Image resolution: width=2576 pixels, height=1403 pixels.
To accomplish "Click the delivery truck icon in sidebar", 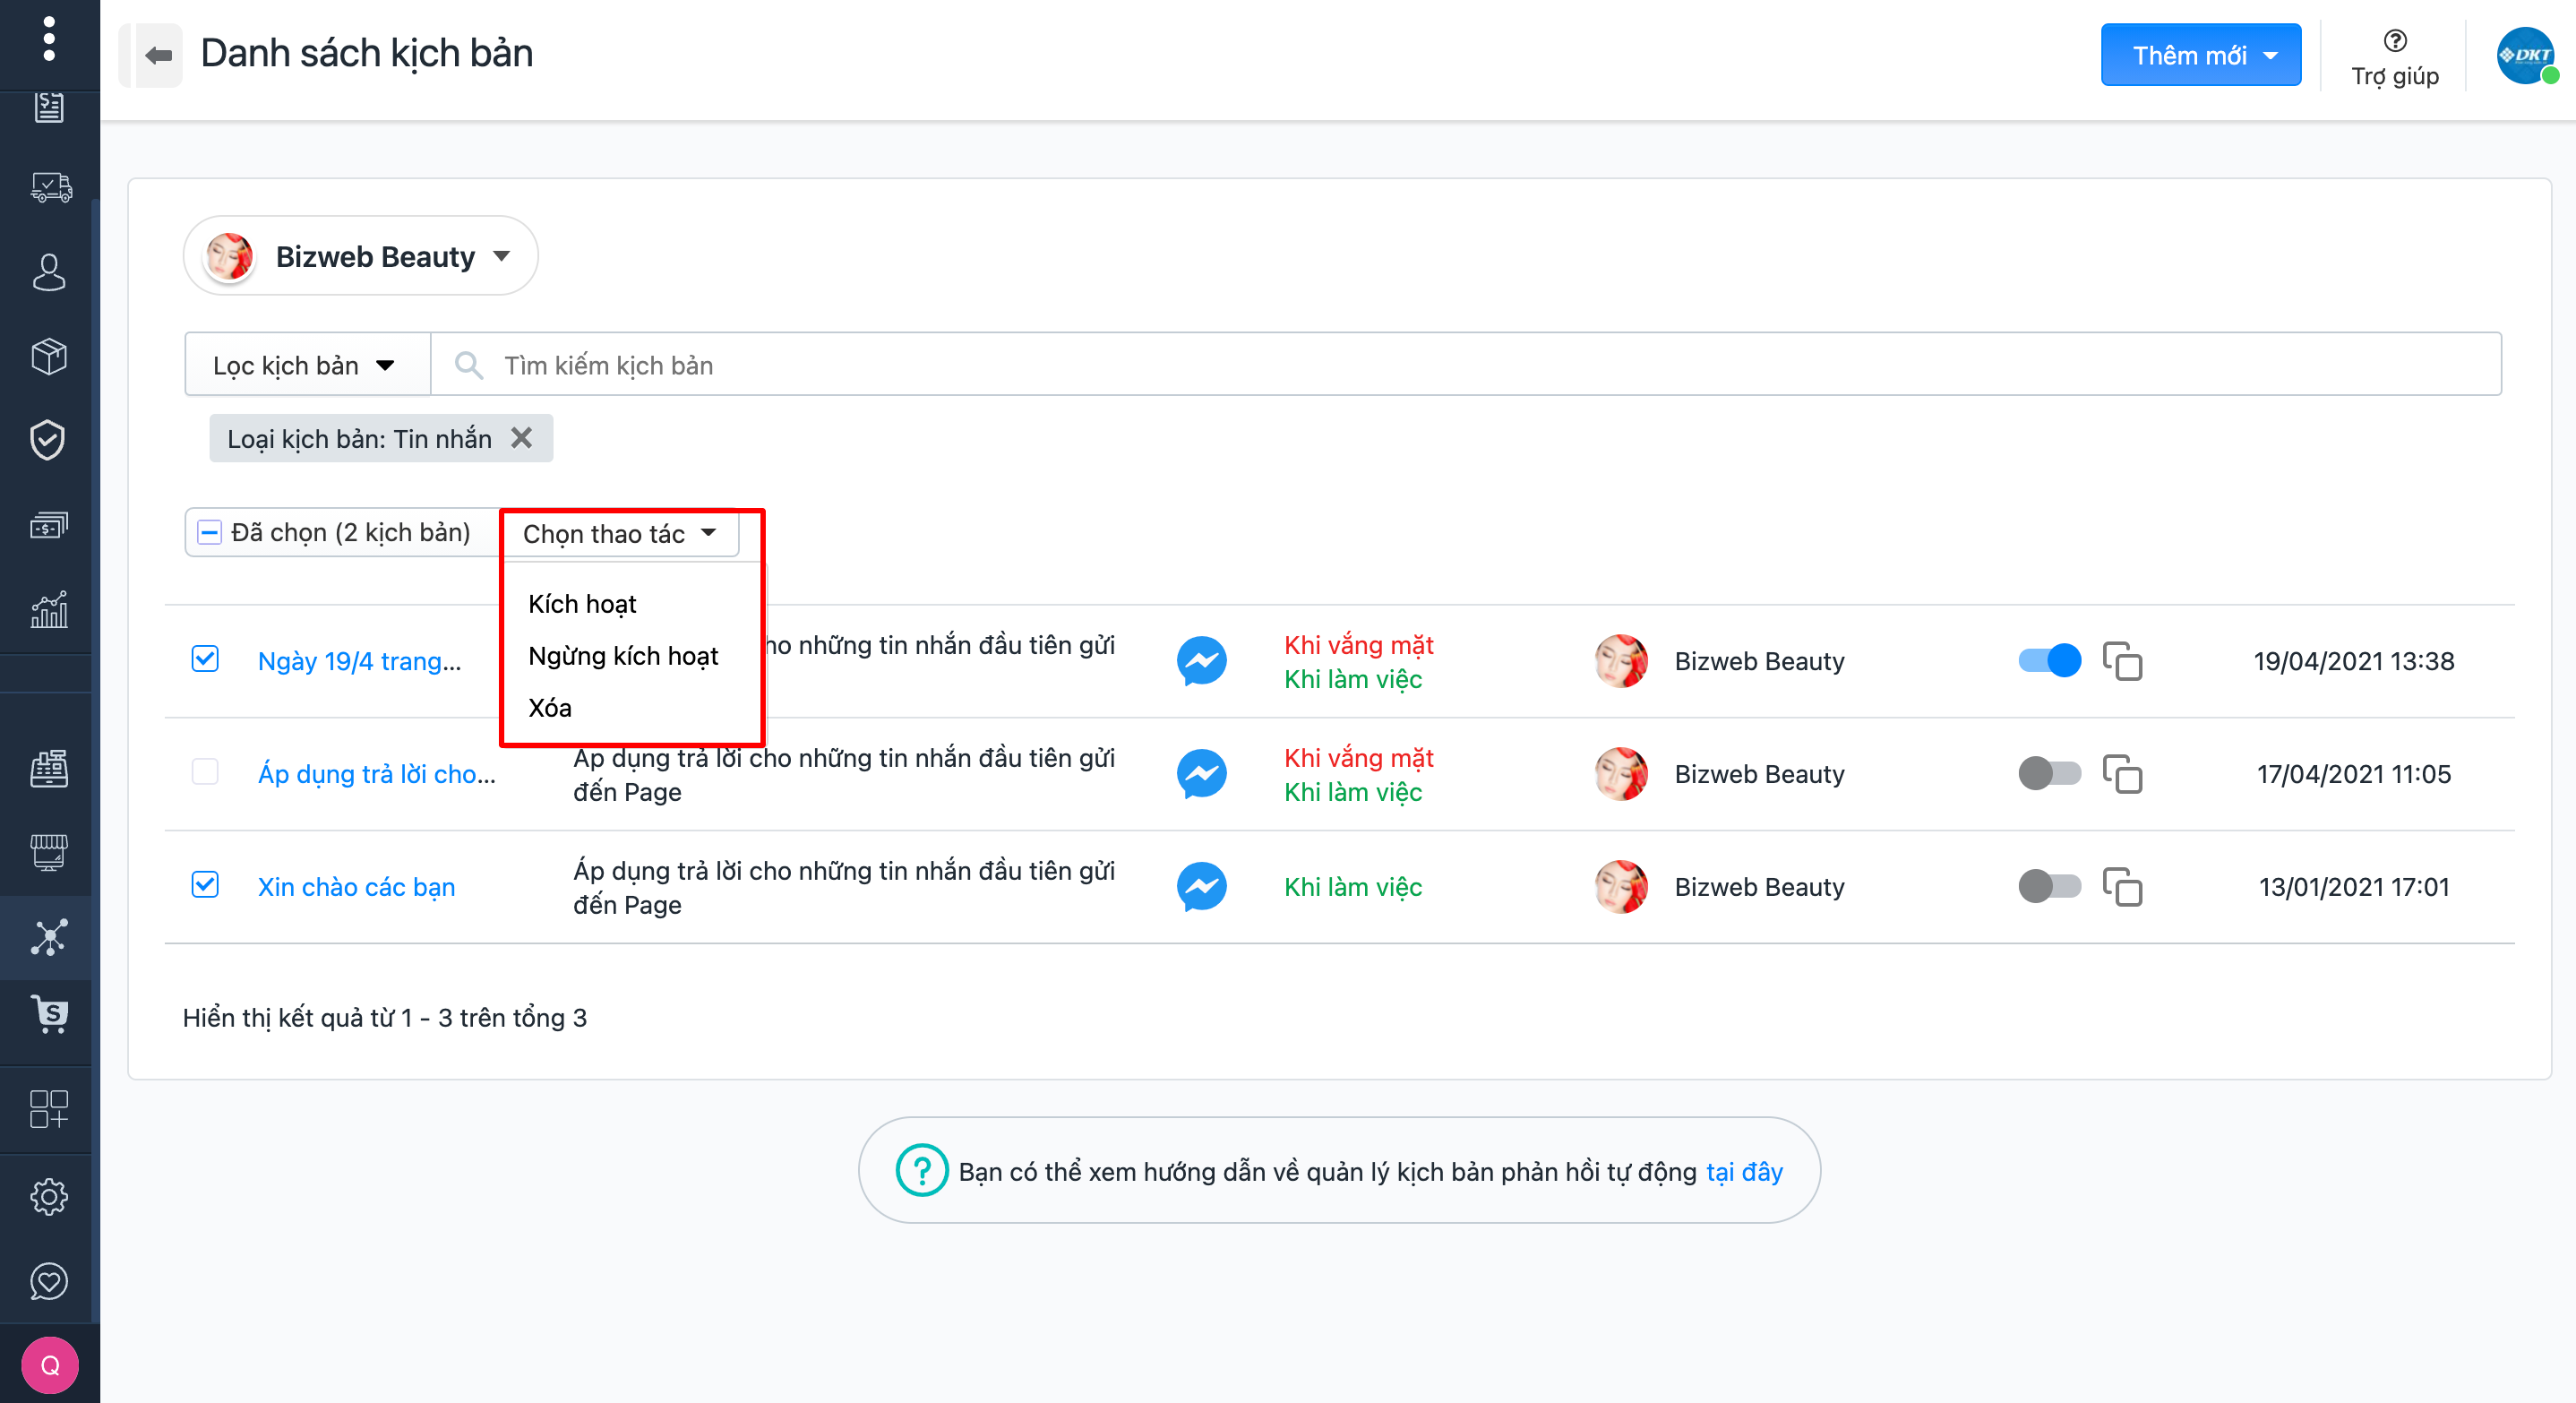I will pyautogui.click(x=48, y=187).
